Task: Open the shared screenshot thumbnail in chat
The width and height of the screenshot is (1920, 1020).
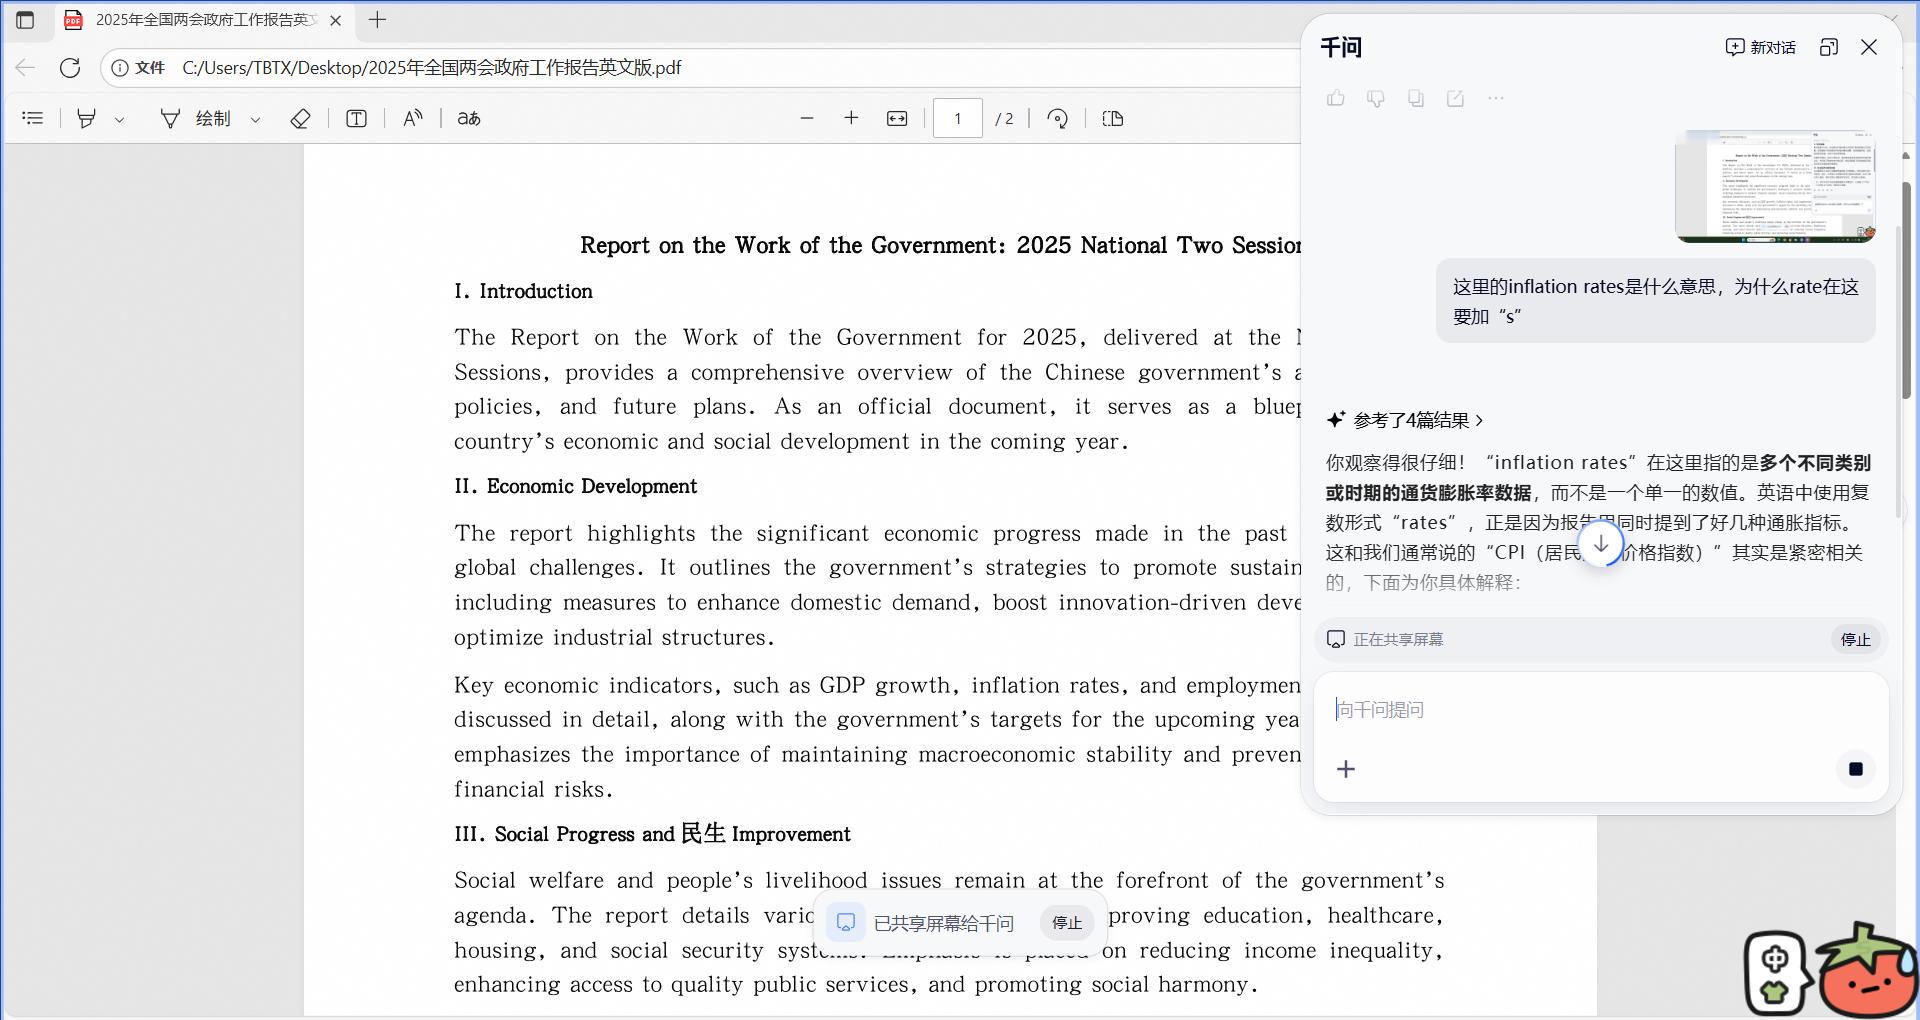Action: coord(1775,186)
